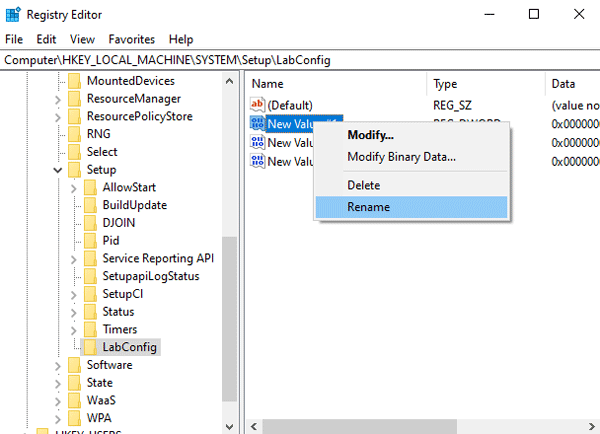The height and width of the screenshot is (434, 600).
Task: Choose Modify... from the context menu
Action: click(x=411, y=135)
